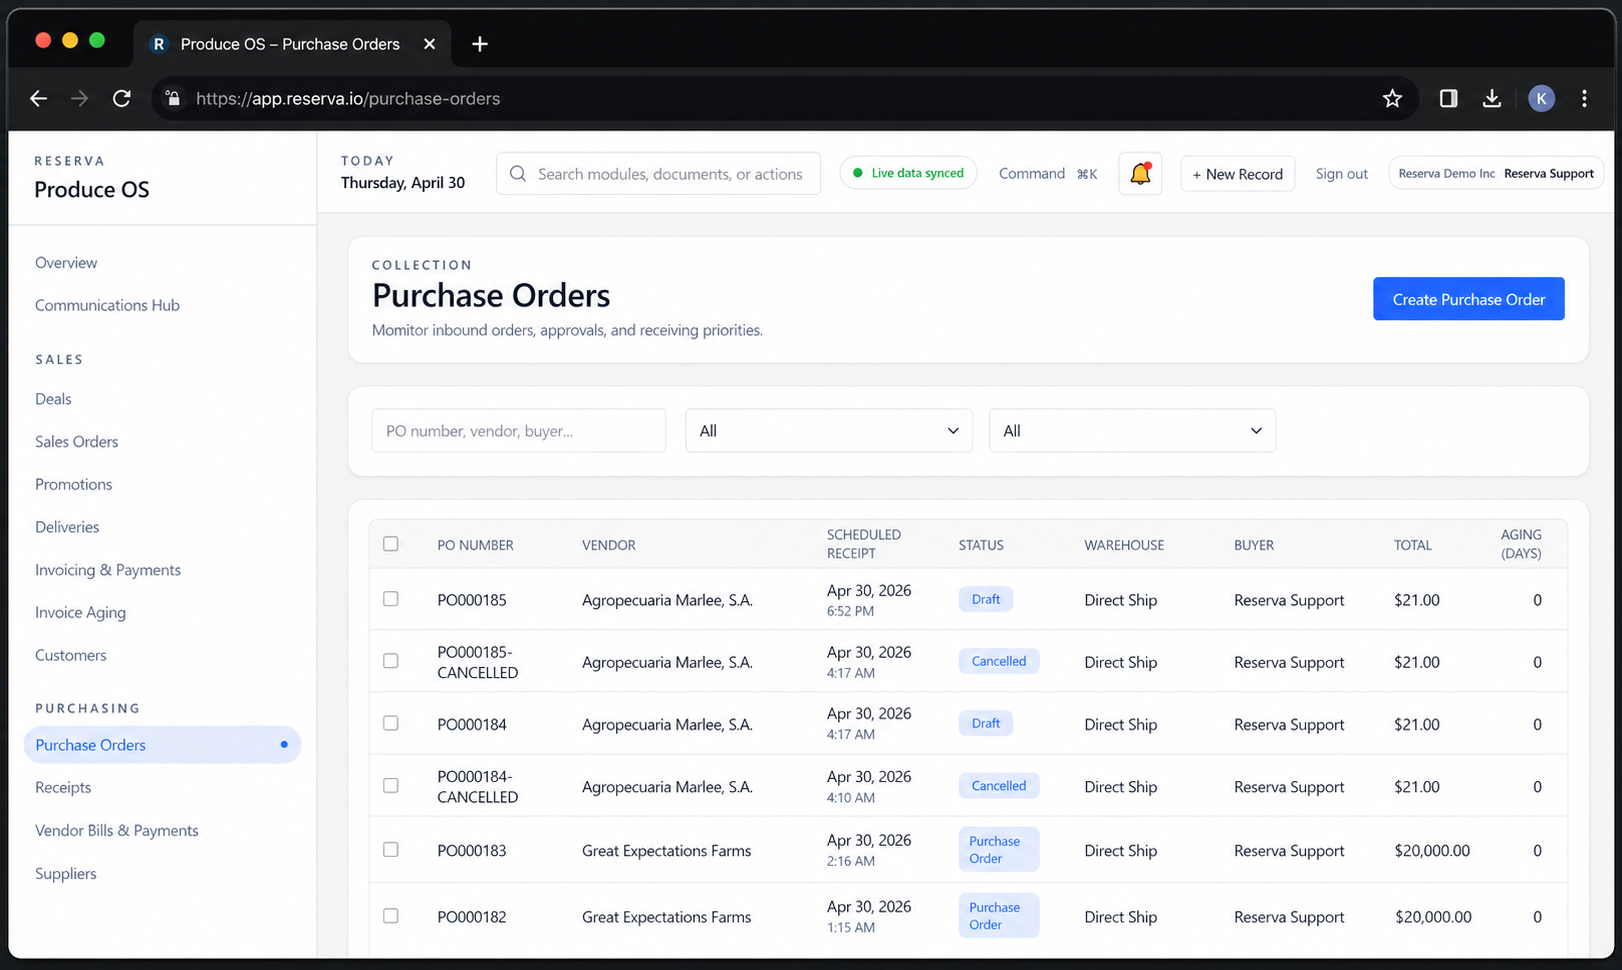The image size is (1622, 970).
Task: Open the browser side panel icon
Action: [x=1448, y=98]
